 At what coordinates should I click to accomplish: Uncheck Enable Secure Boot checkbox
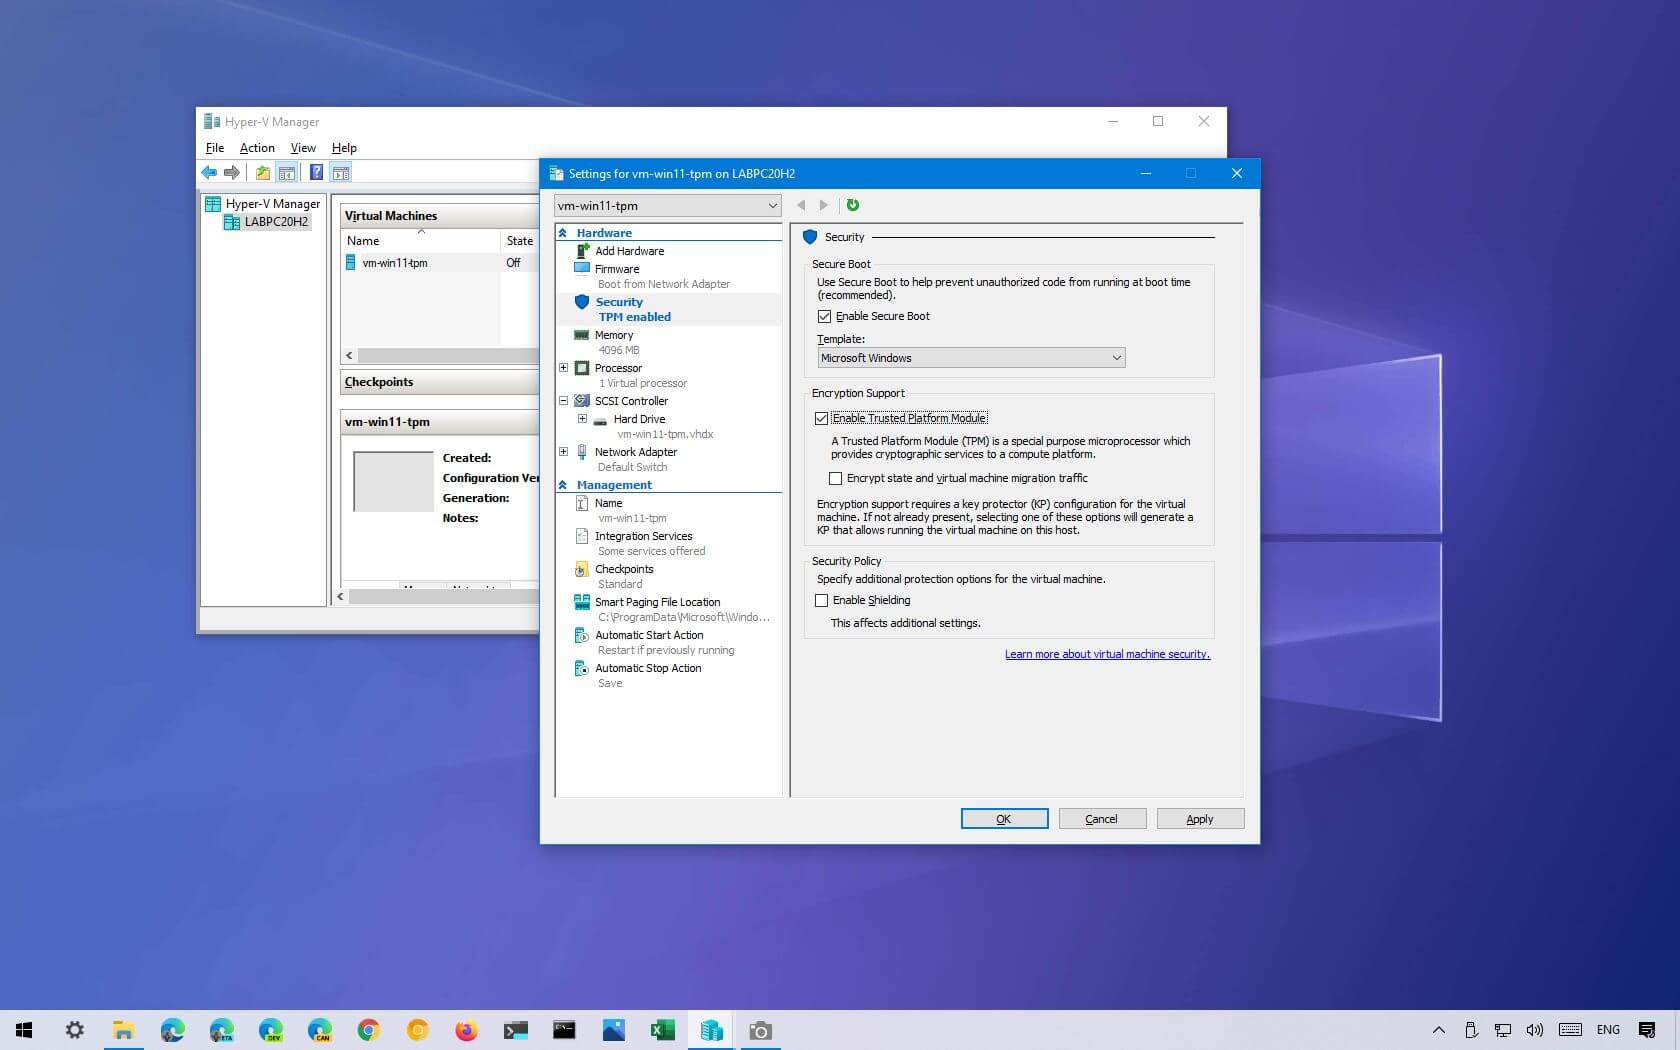(824, 317)
